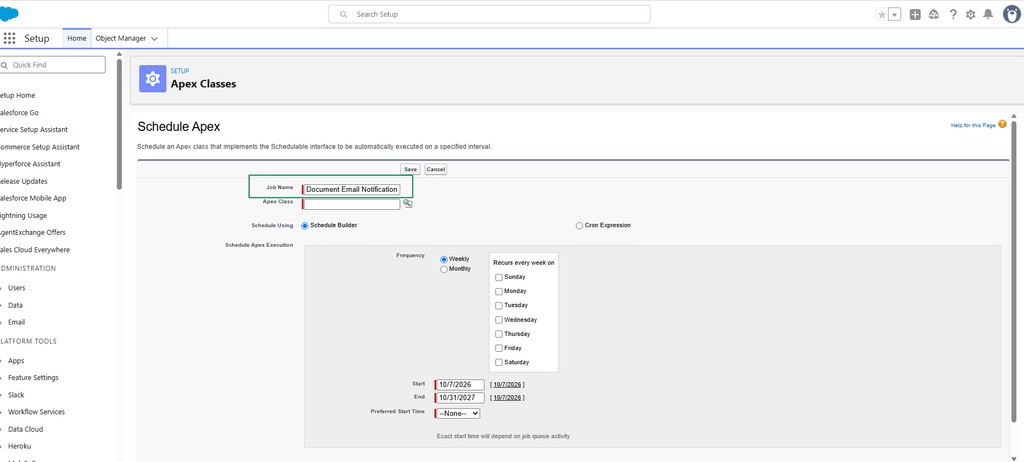Viewport: 1024px width, 462px height.
Task: Click the Job Name input field
Action: click(351, 189)
